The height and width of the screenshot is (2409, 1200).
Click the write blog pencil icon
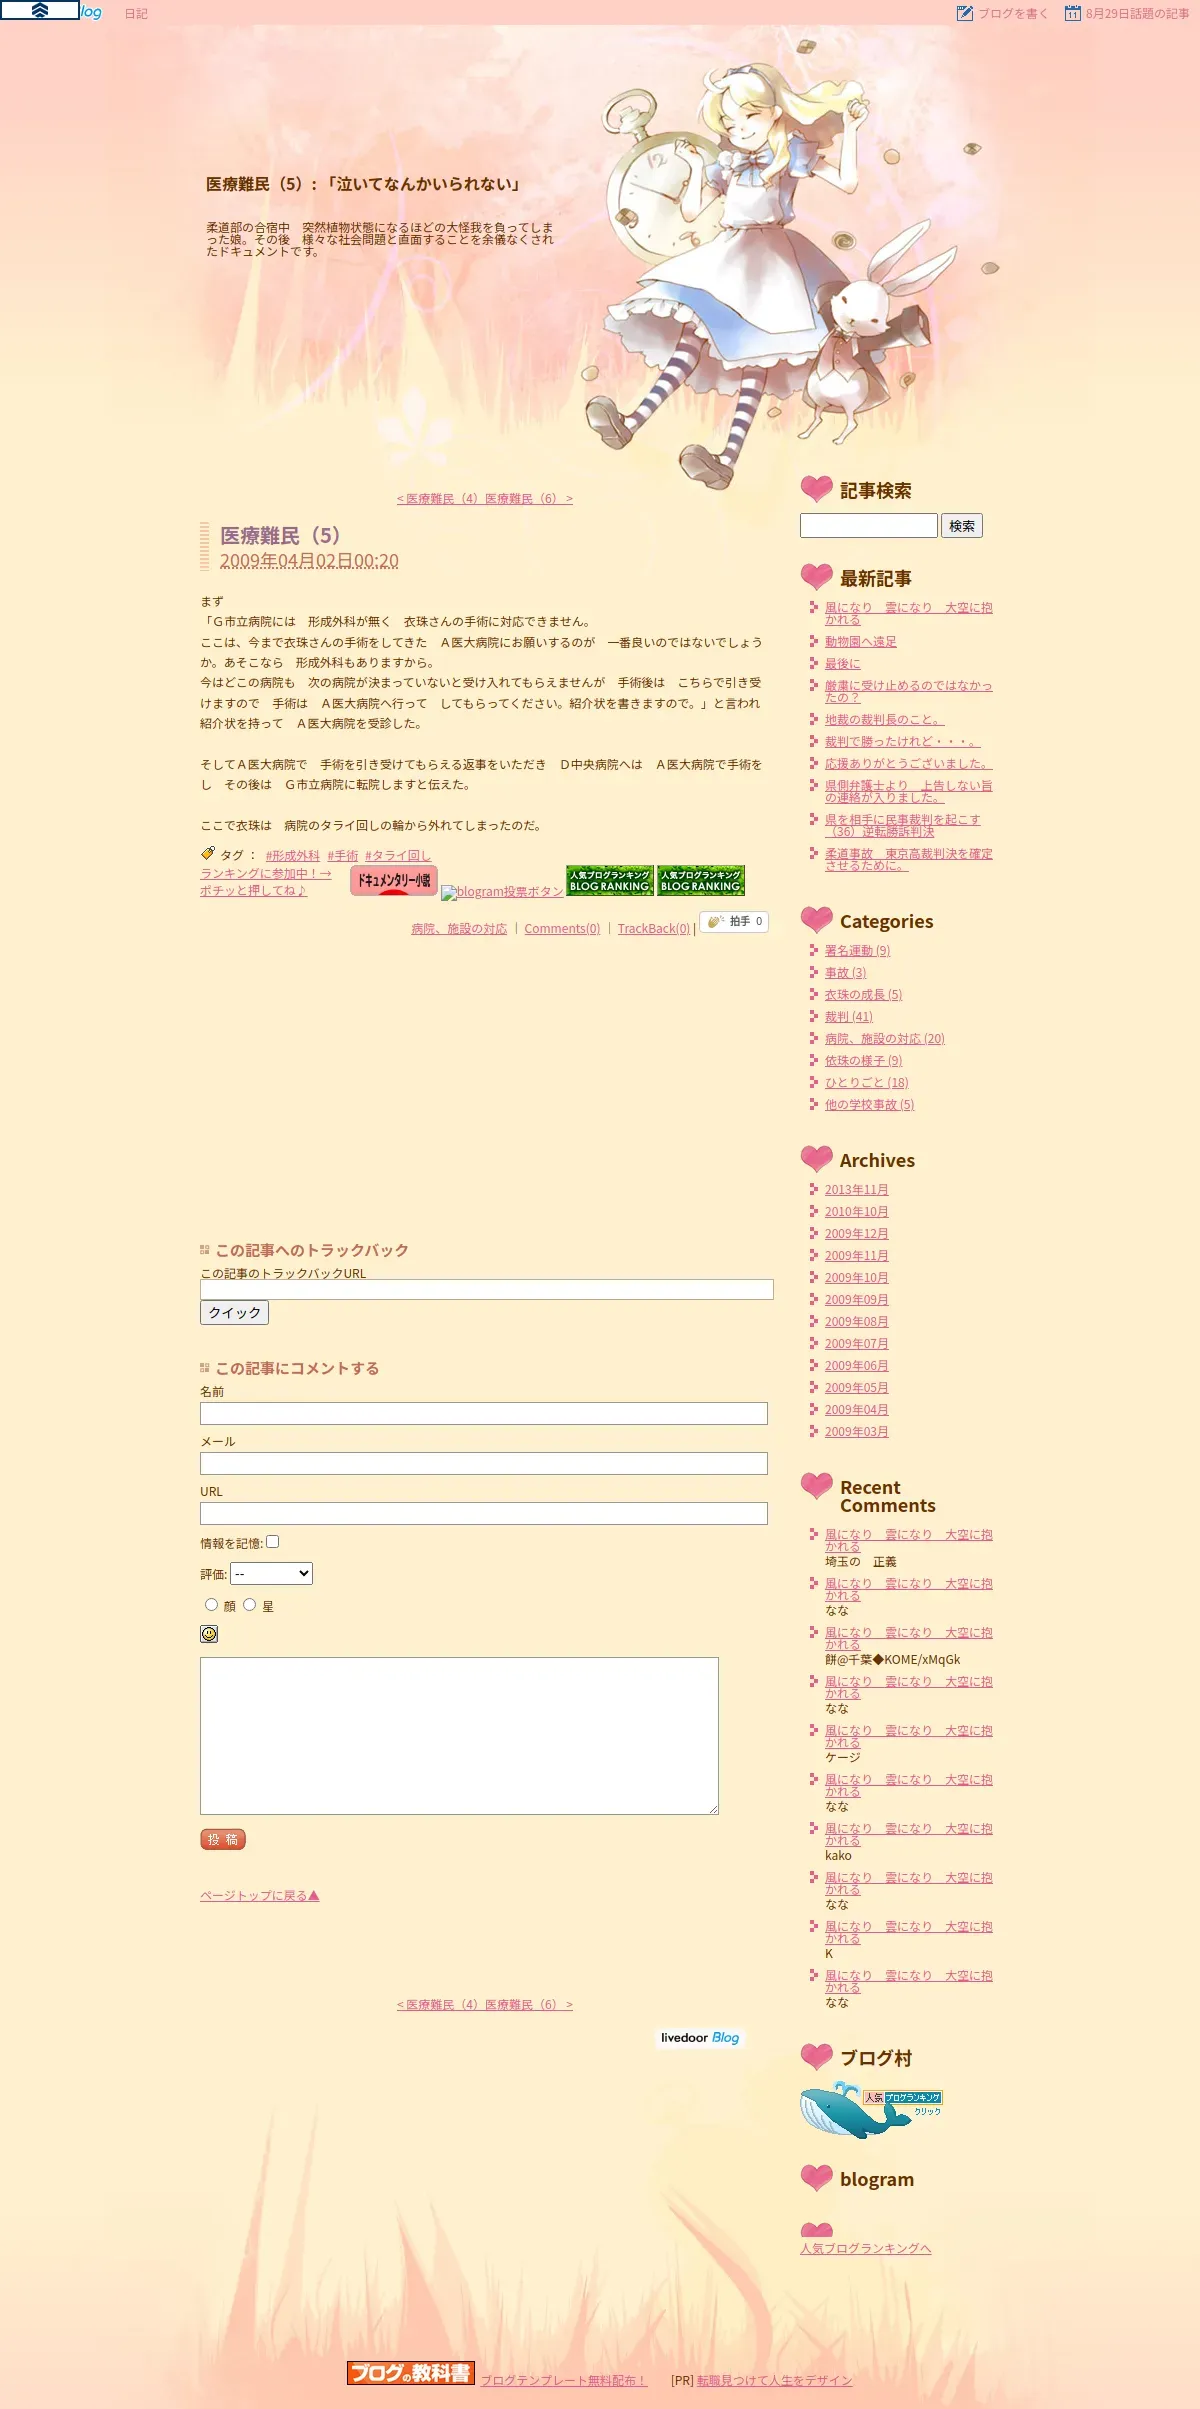pos(964,13)
